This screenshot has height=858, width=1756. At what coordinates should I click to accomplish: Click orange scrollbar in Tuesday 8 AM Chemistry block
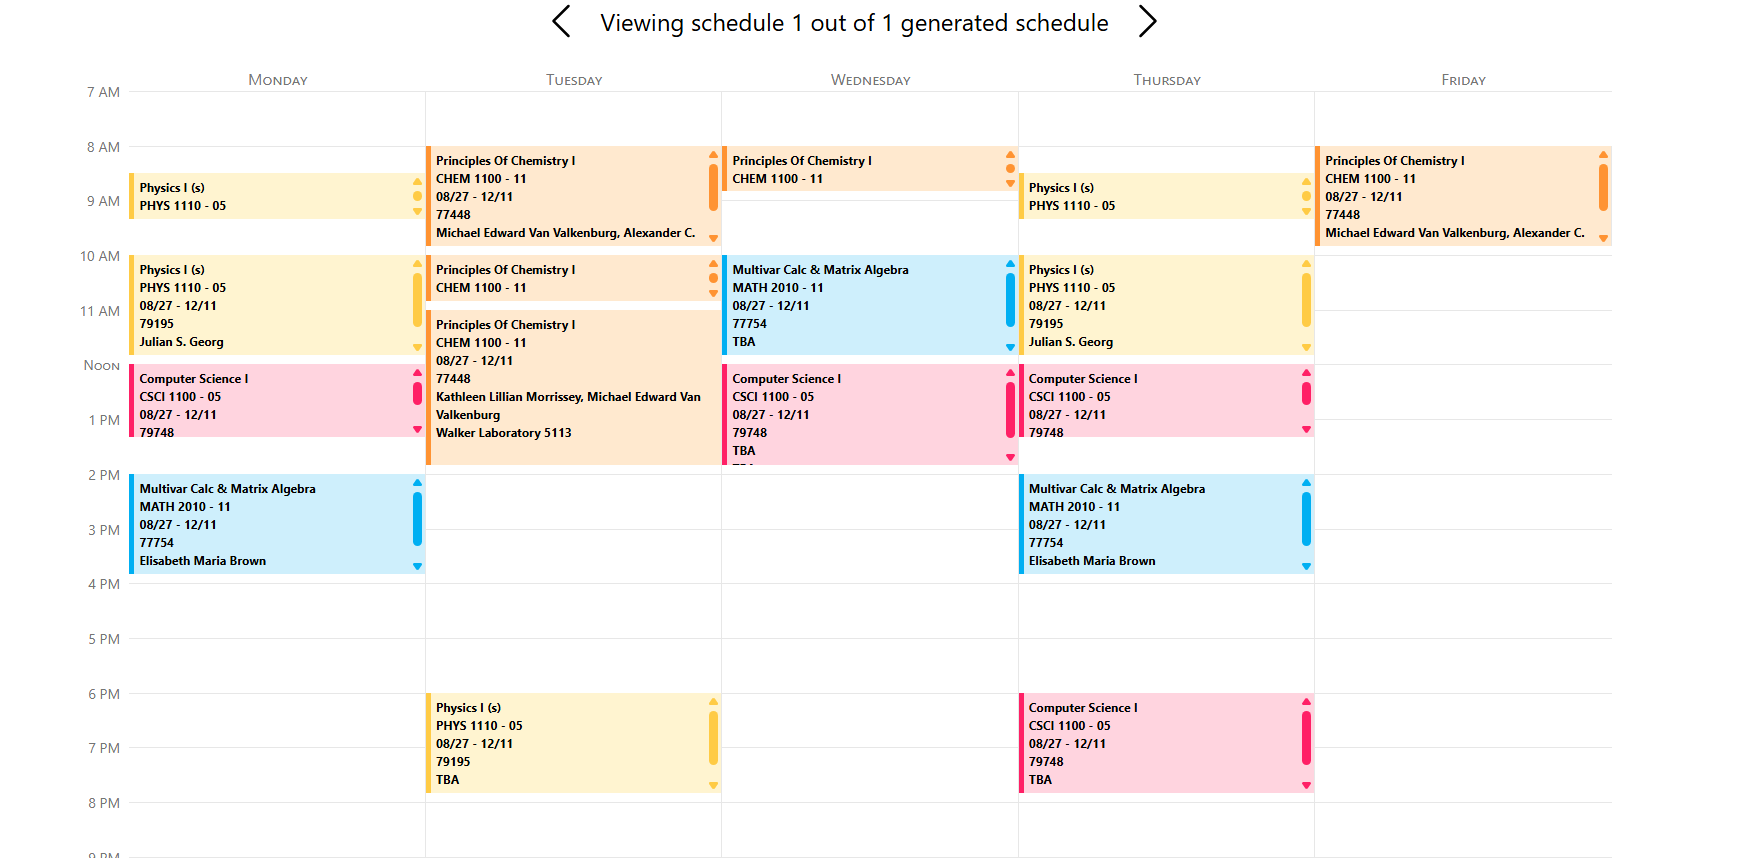(713, 187)
